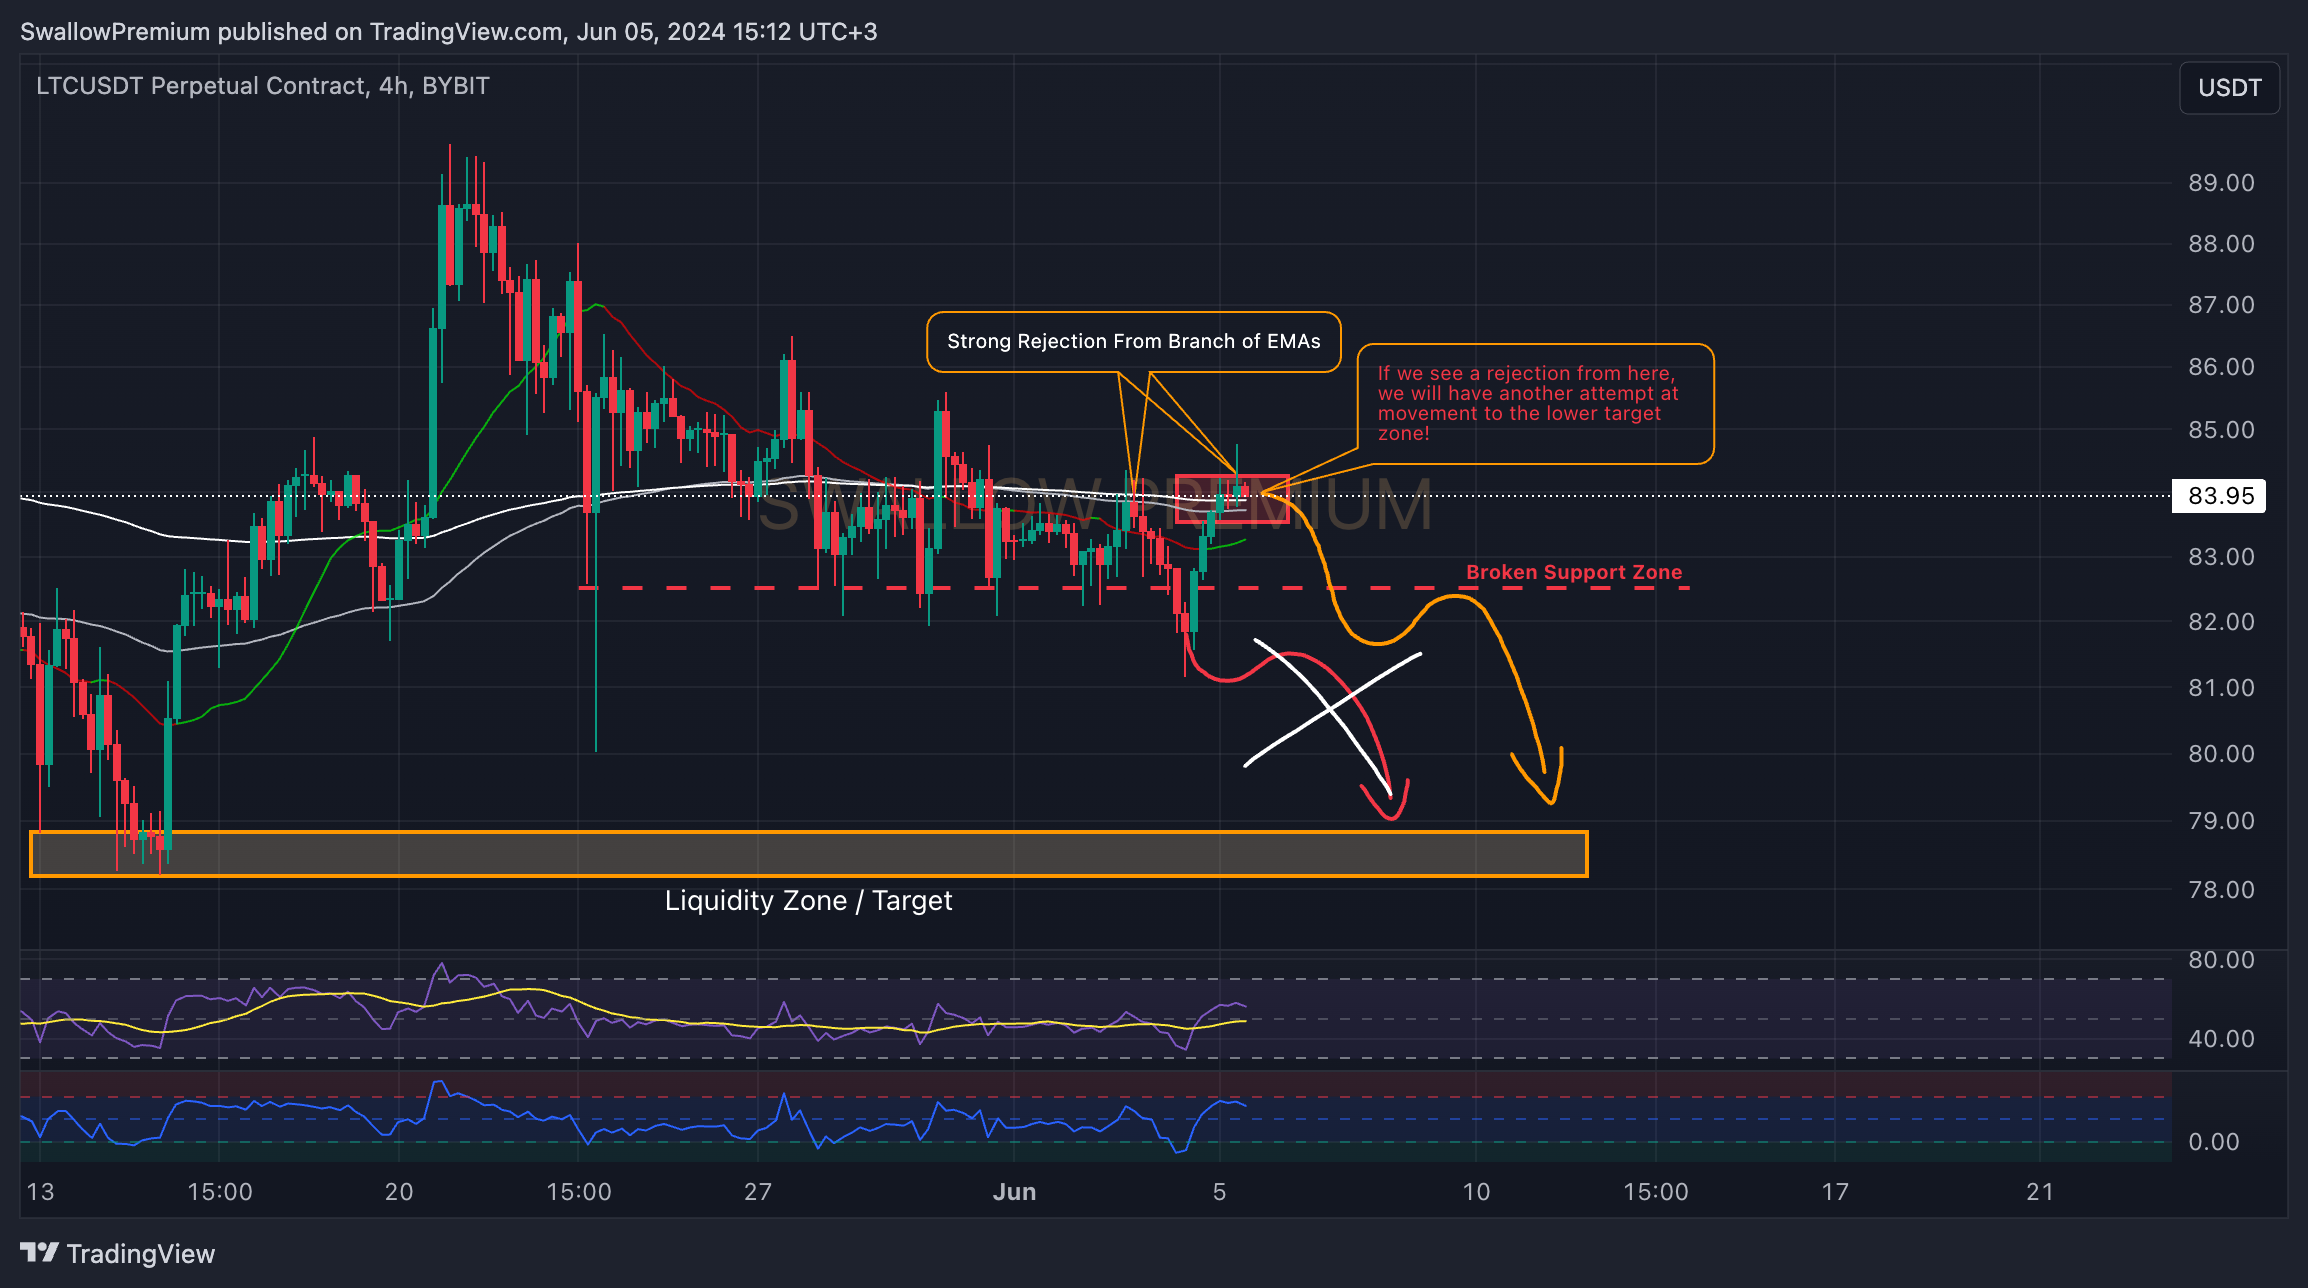Click the 85.00 price axis label
The width and height of the screenshot is (2308, 1288).
(2221, 430)
